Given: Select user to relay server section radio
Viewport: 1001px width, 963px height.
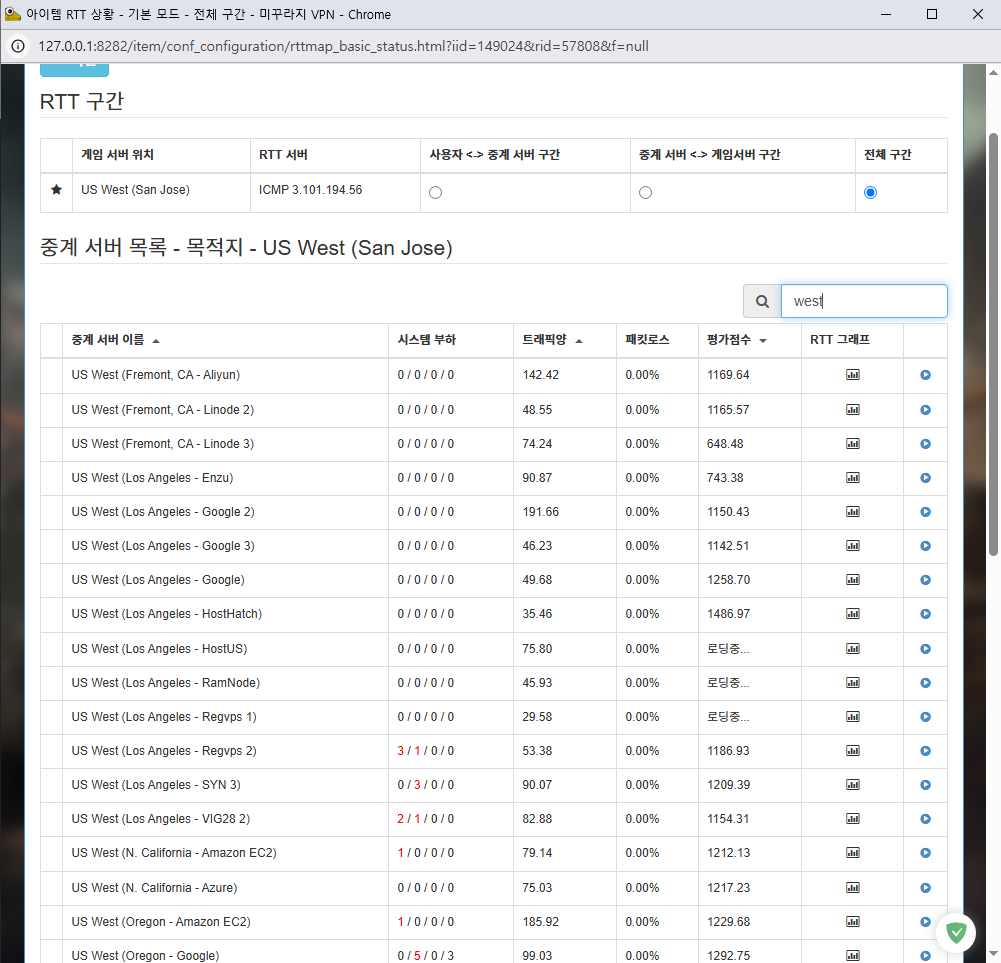Looking at the screenshot, I should point(435,192).
